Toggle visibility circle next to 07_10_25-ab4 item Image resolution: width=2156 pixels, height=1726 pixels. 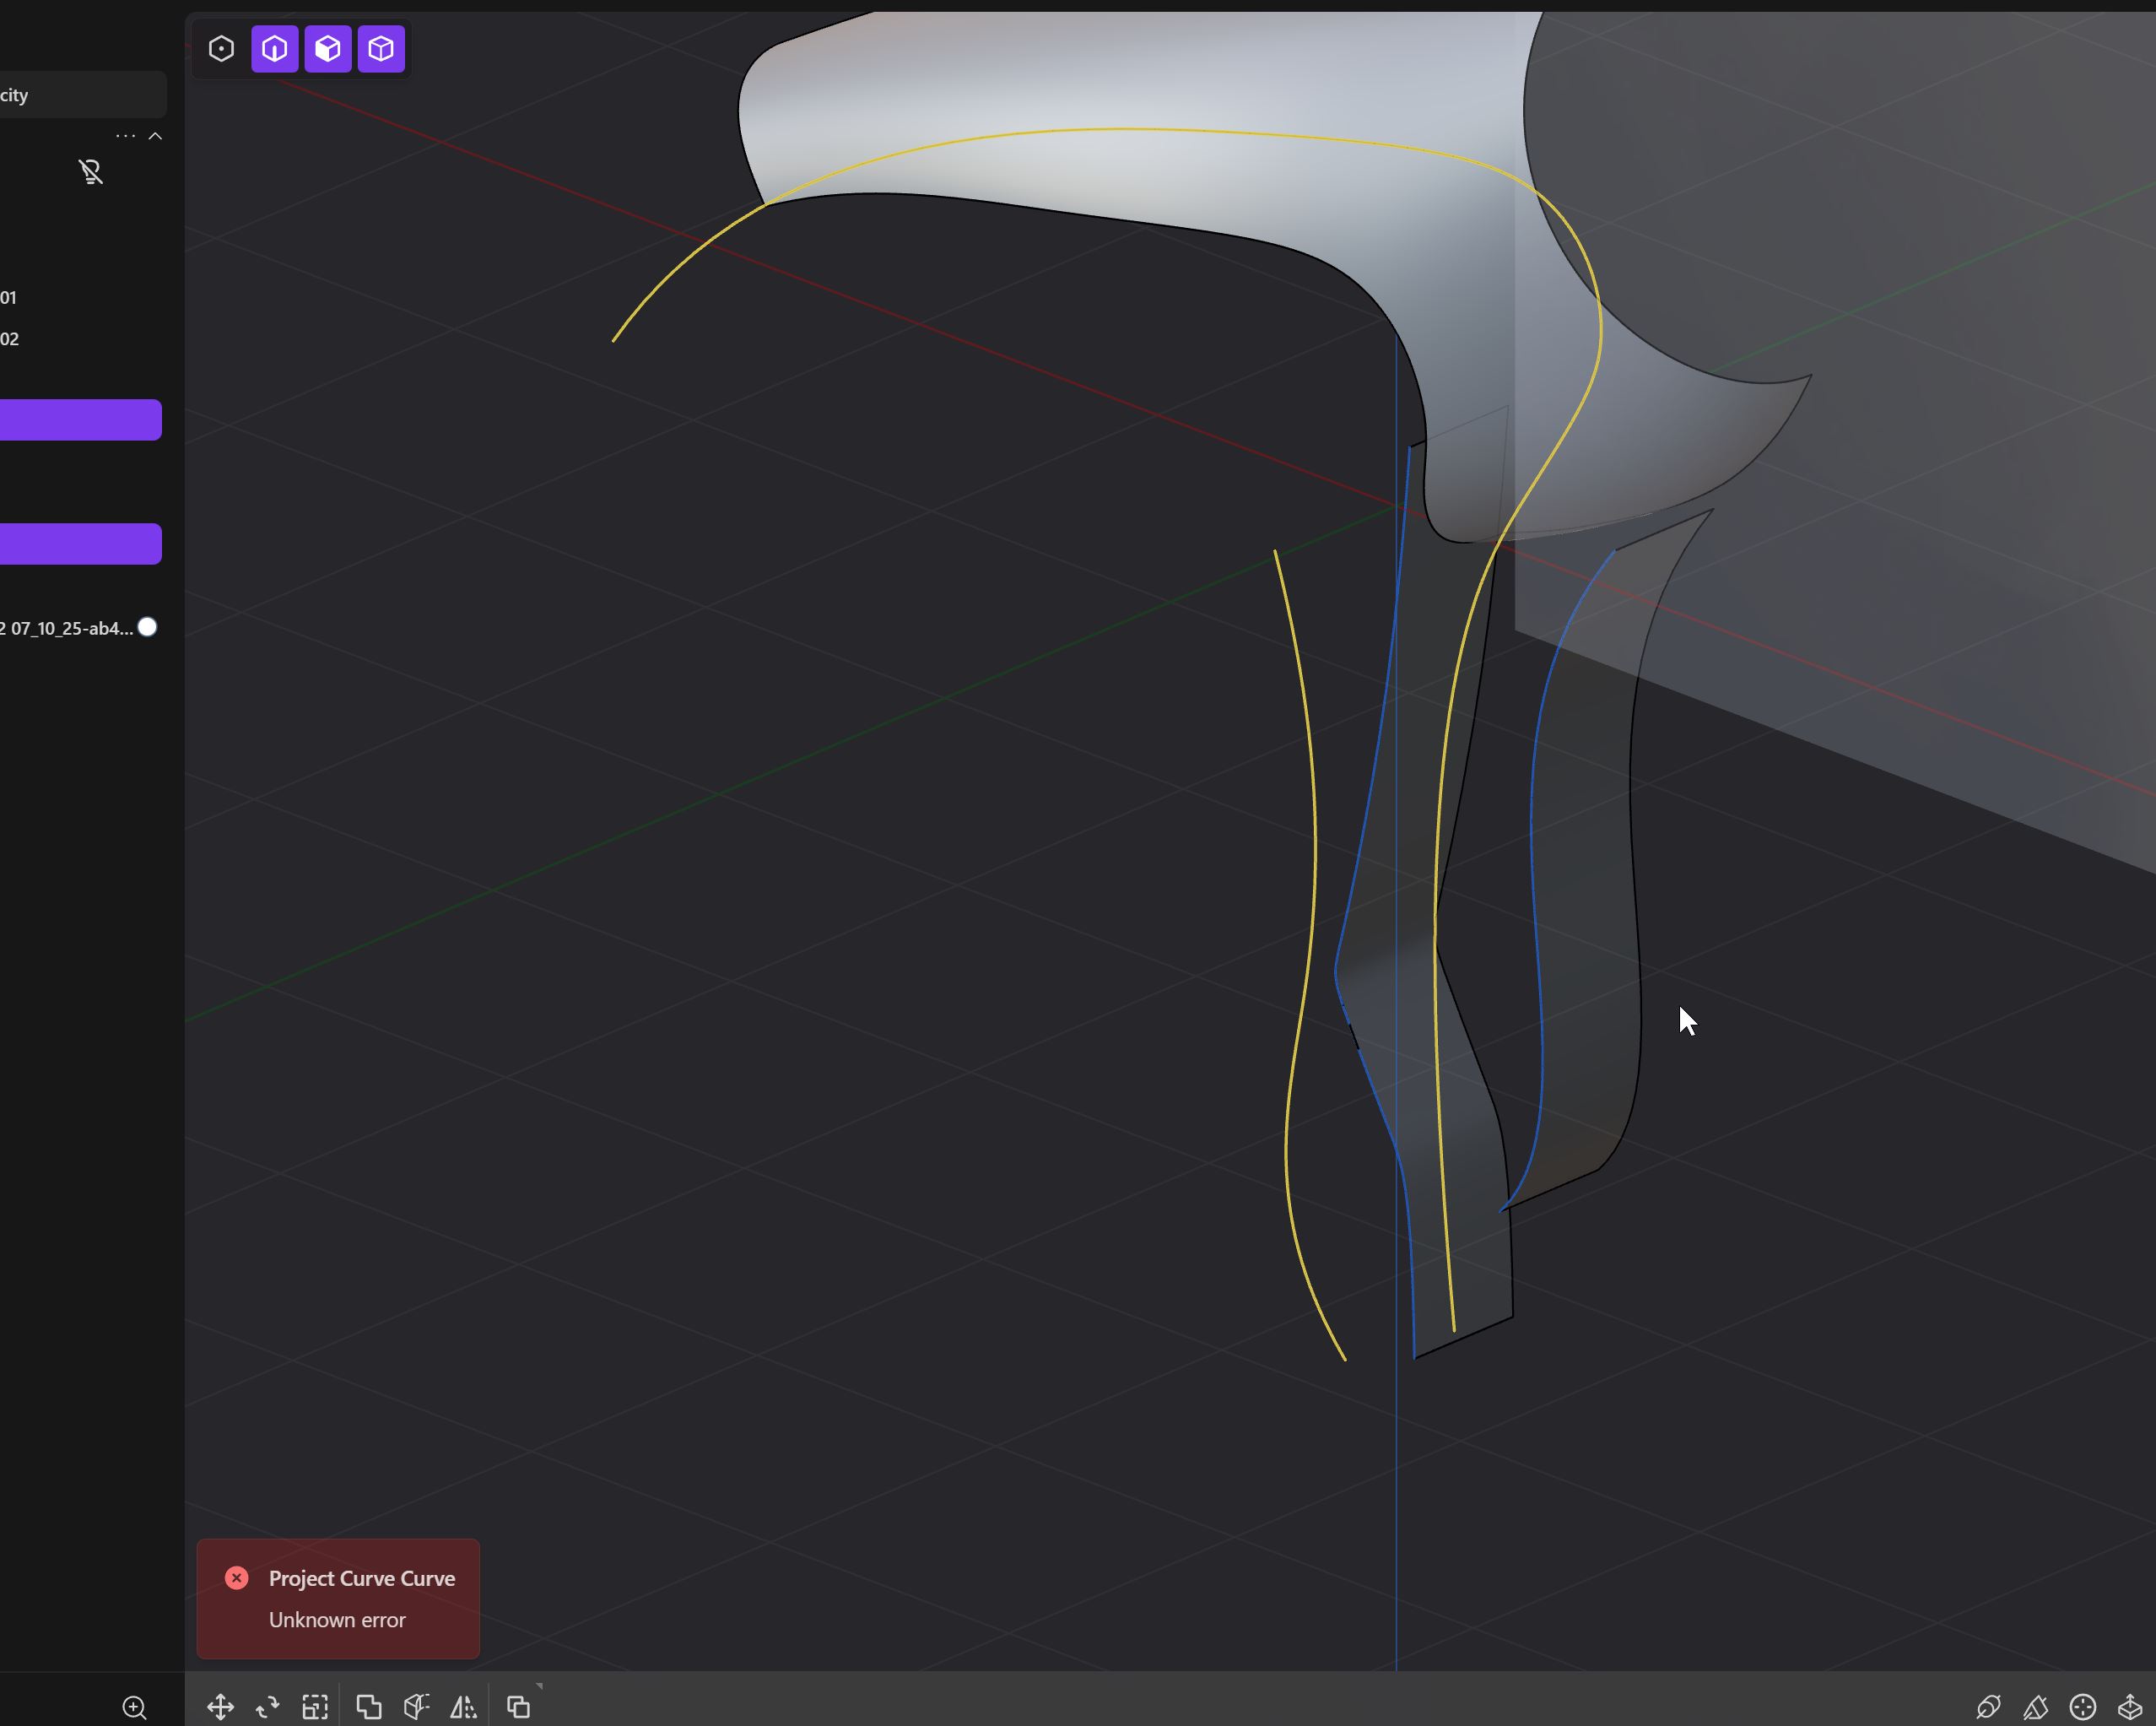point(147,627)
